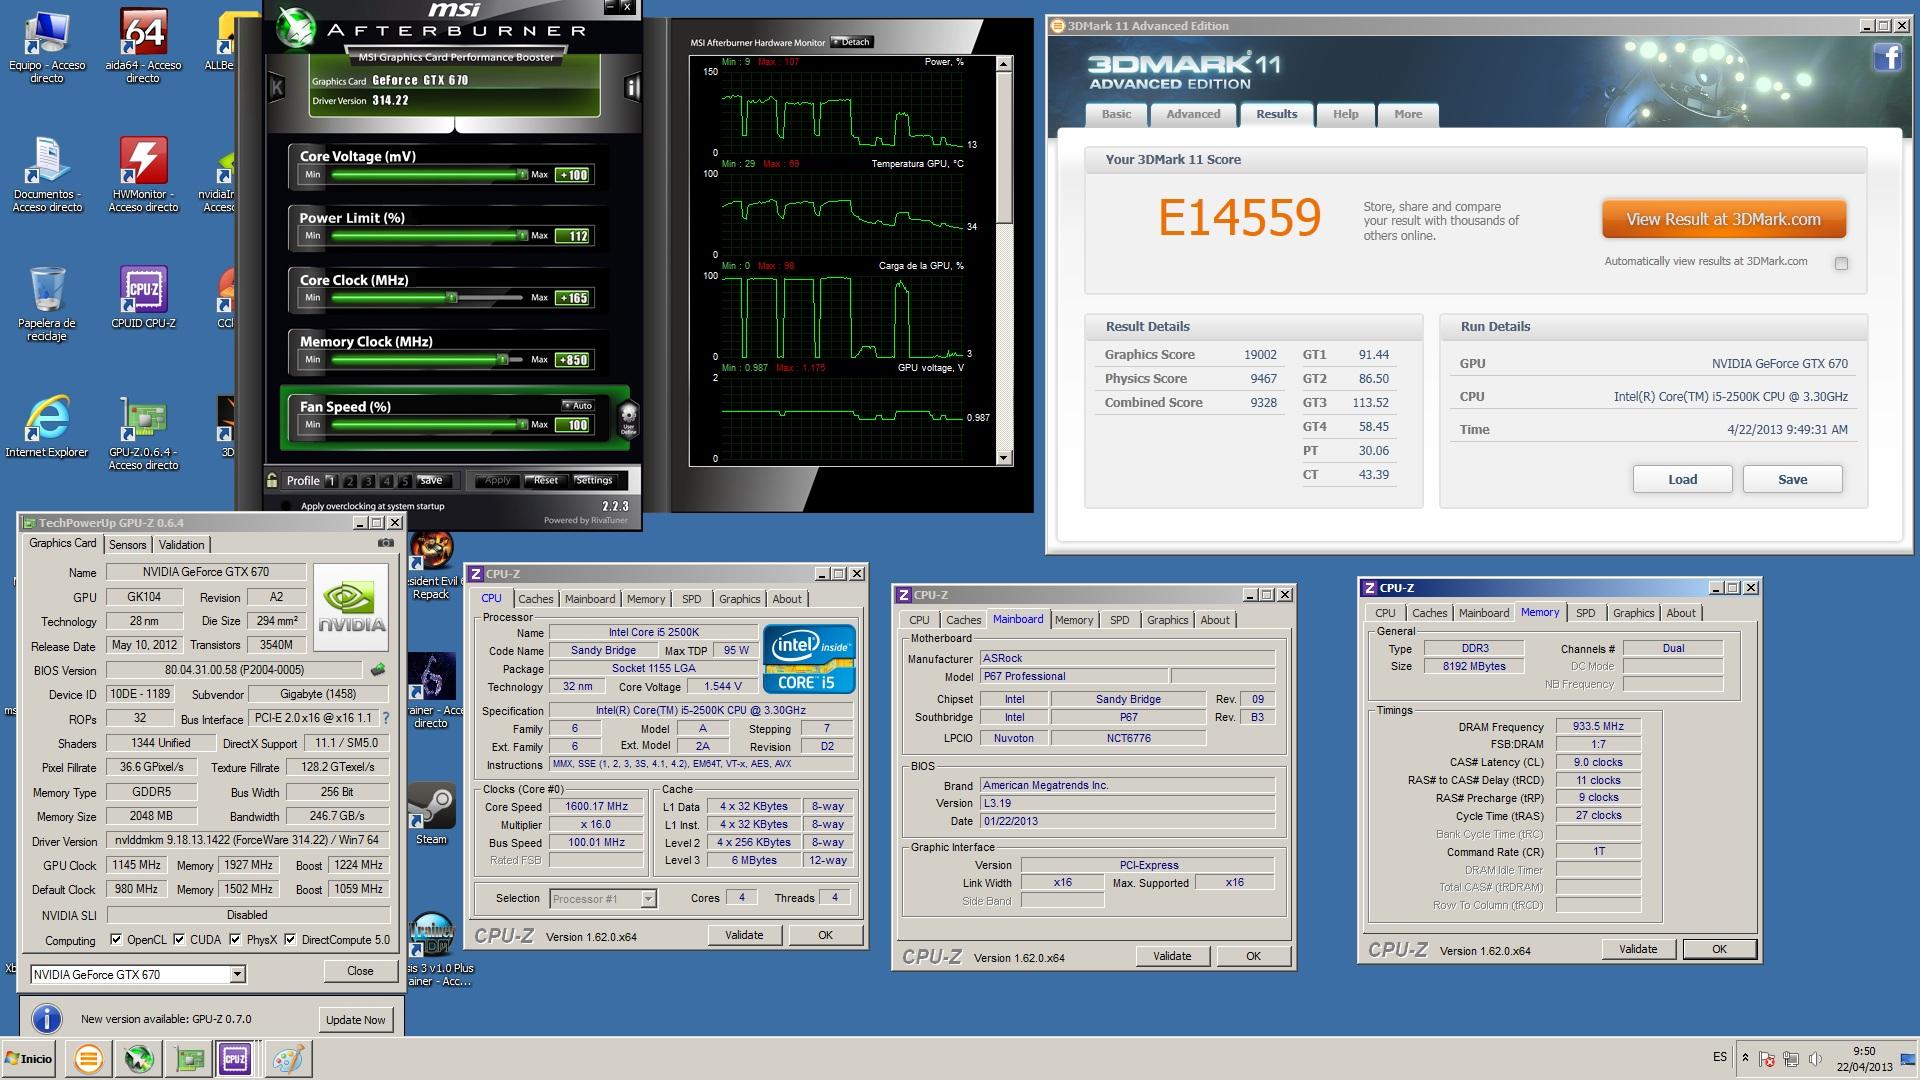Click the hardware monitor Detach button
The image size is (1920, 1080).
(852, 42)
